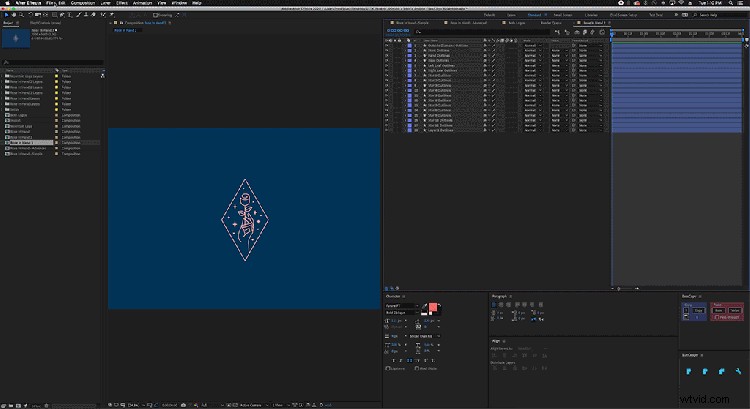Open the Apple menu
This screenshot has width=750, height=409.
[7, 3]
